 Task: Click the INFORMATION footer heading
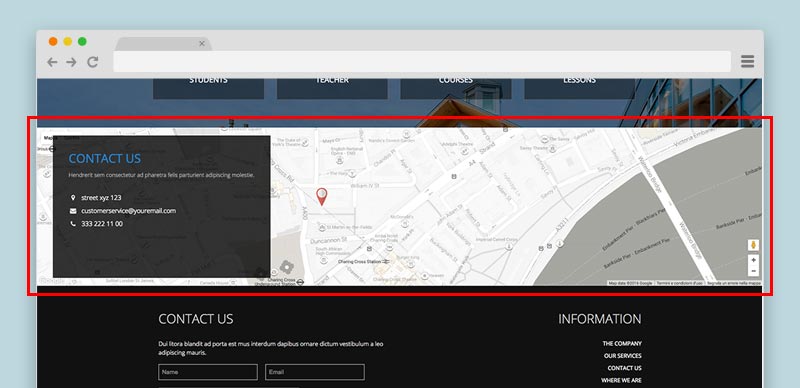[x=599, y=319]
